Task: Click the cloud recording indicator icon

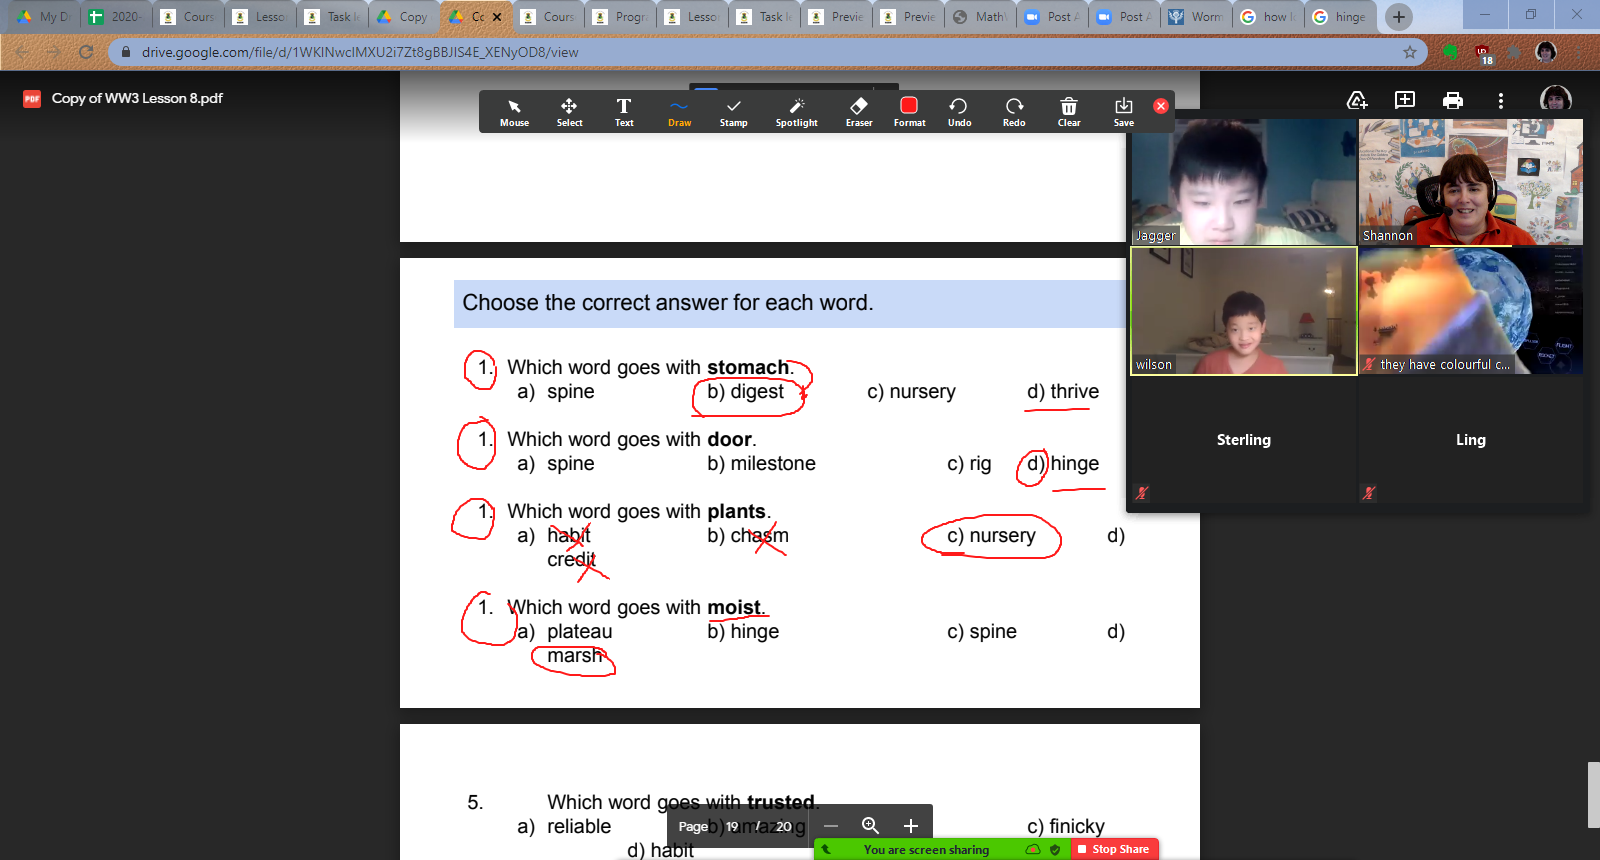Action: (1033, 849)
